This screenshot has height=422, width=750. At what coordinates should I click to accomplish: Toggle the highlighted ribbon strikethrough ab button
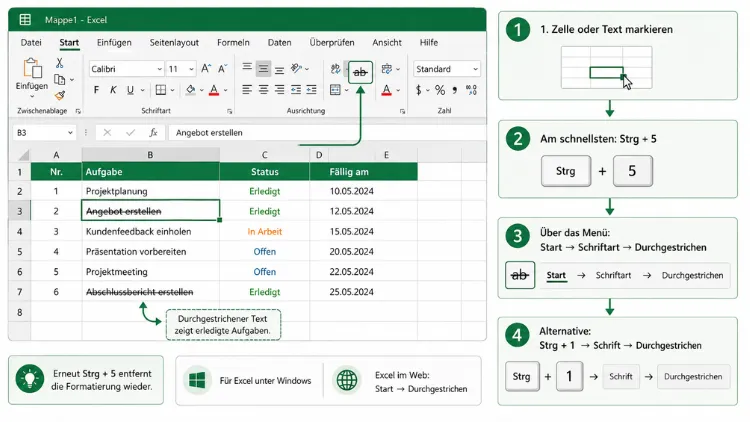click(360, 72)
